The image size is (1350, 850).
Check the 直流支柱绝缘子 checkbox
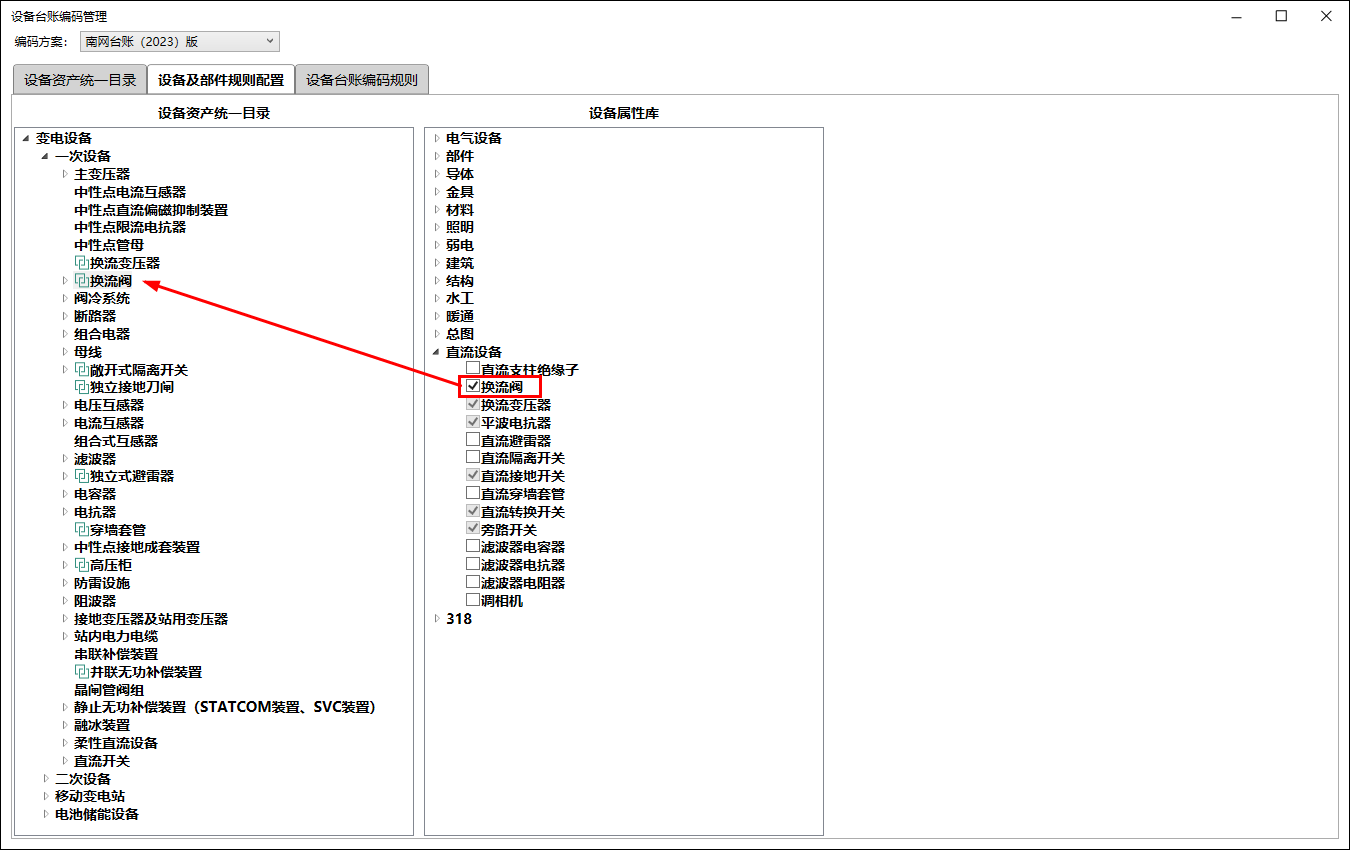point(473,369)
